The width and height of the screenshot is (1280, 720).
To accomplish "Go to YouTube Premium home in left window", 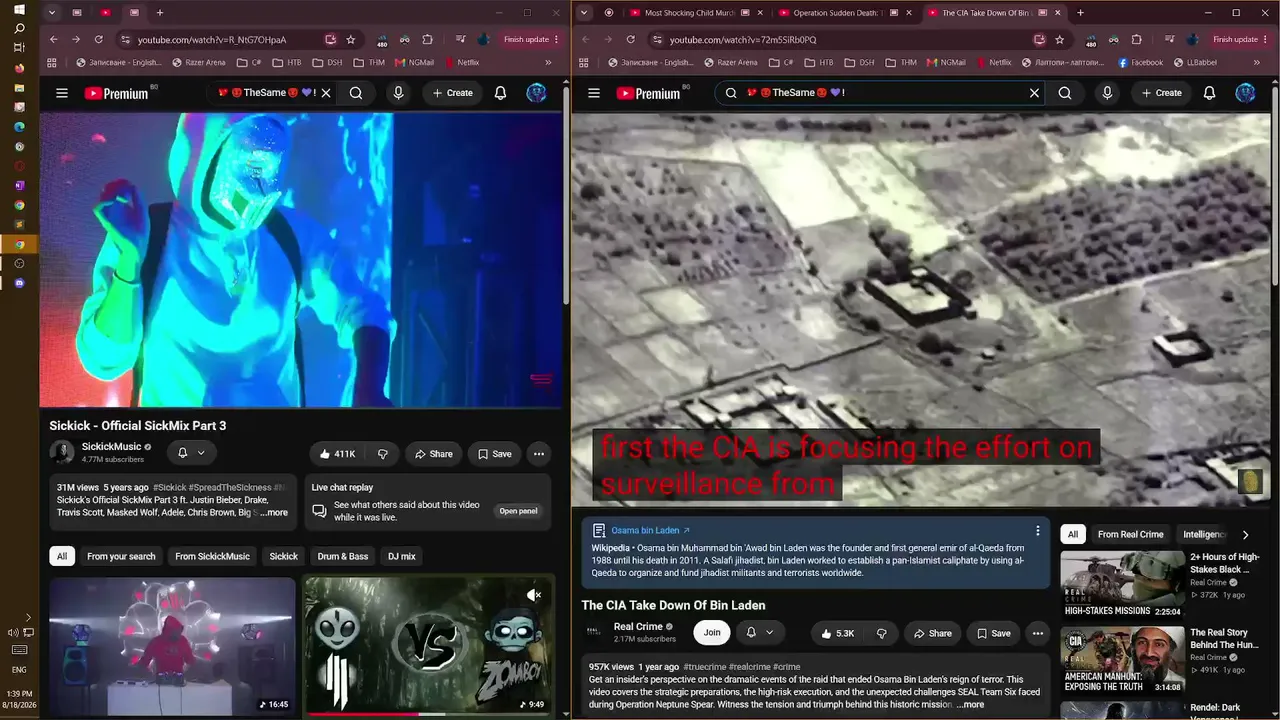I will point(116,93).
